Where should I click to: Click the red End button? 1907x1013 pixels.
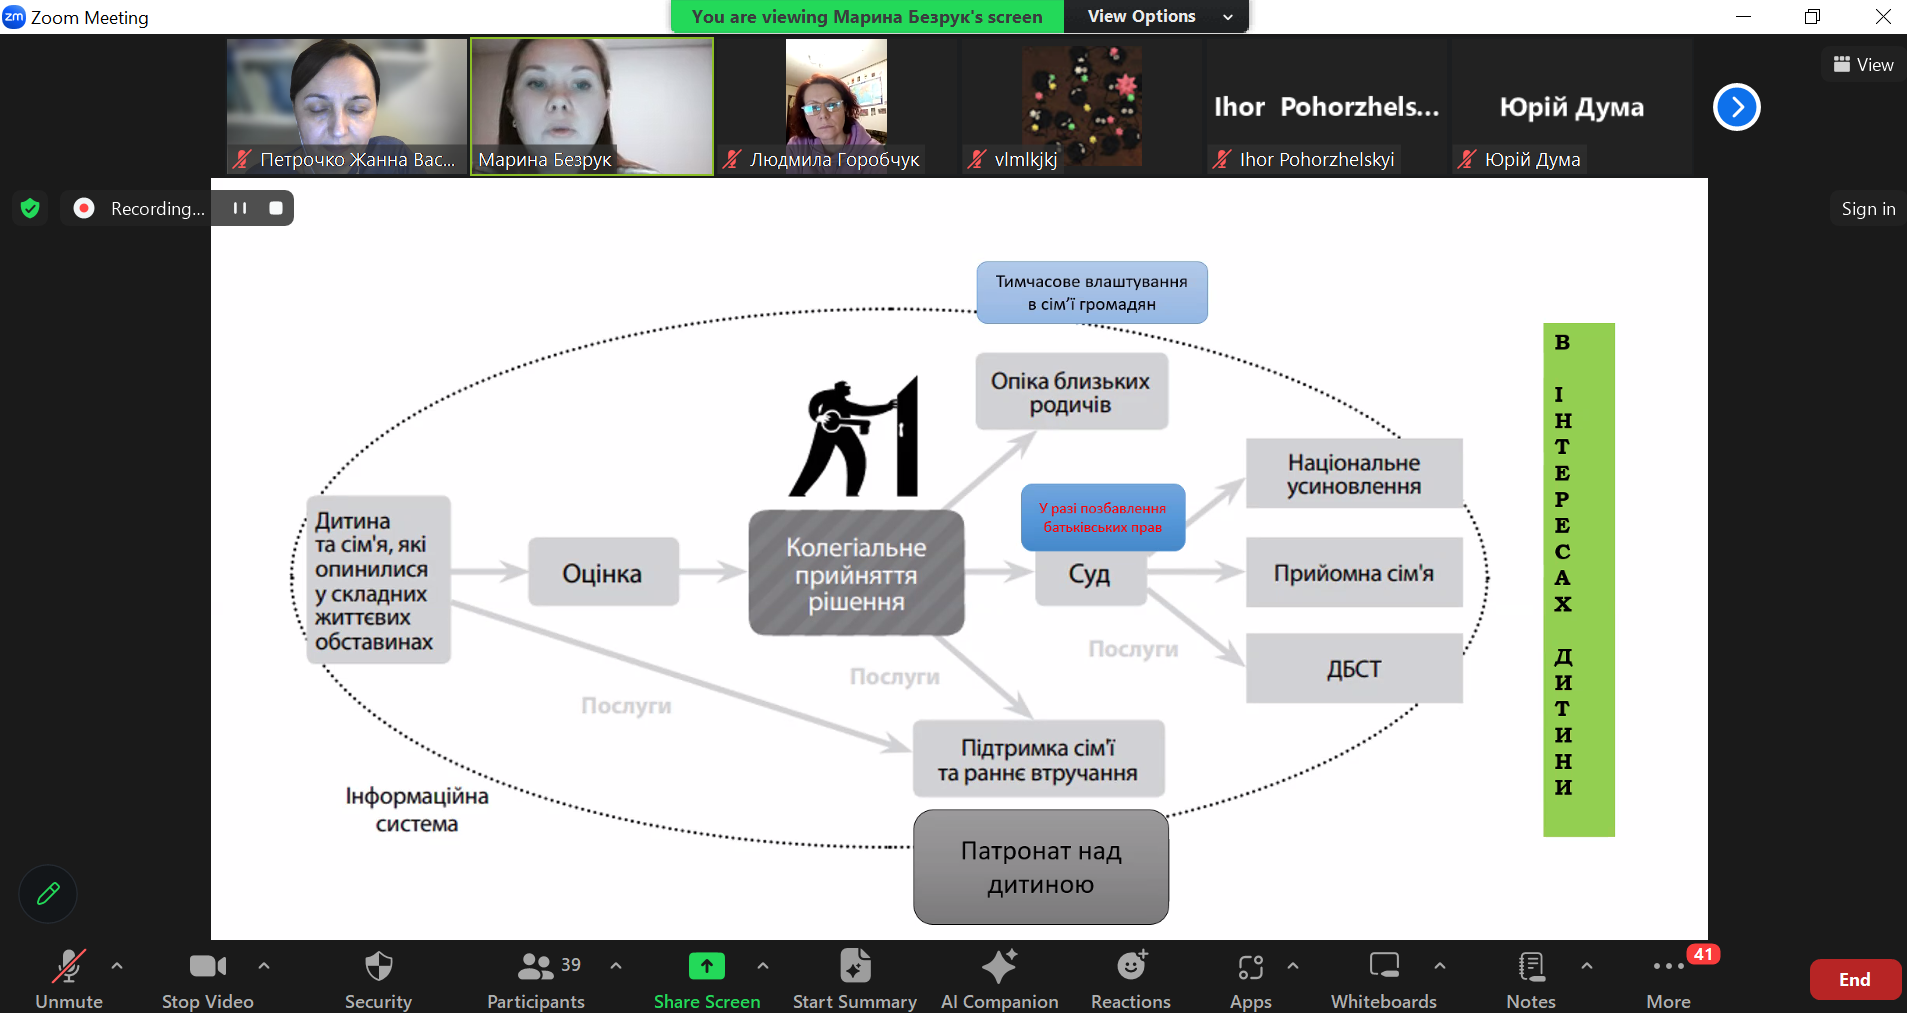click(x=1854, y=980)
